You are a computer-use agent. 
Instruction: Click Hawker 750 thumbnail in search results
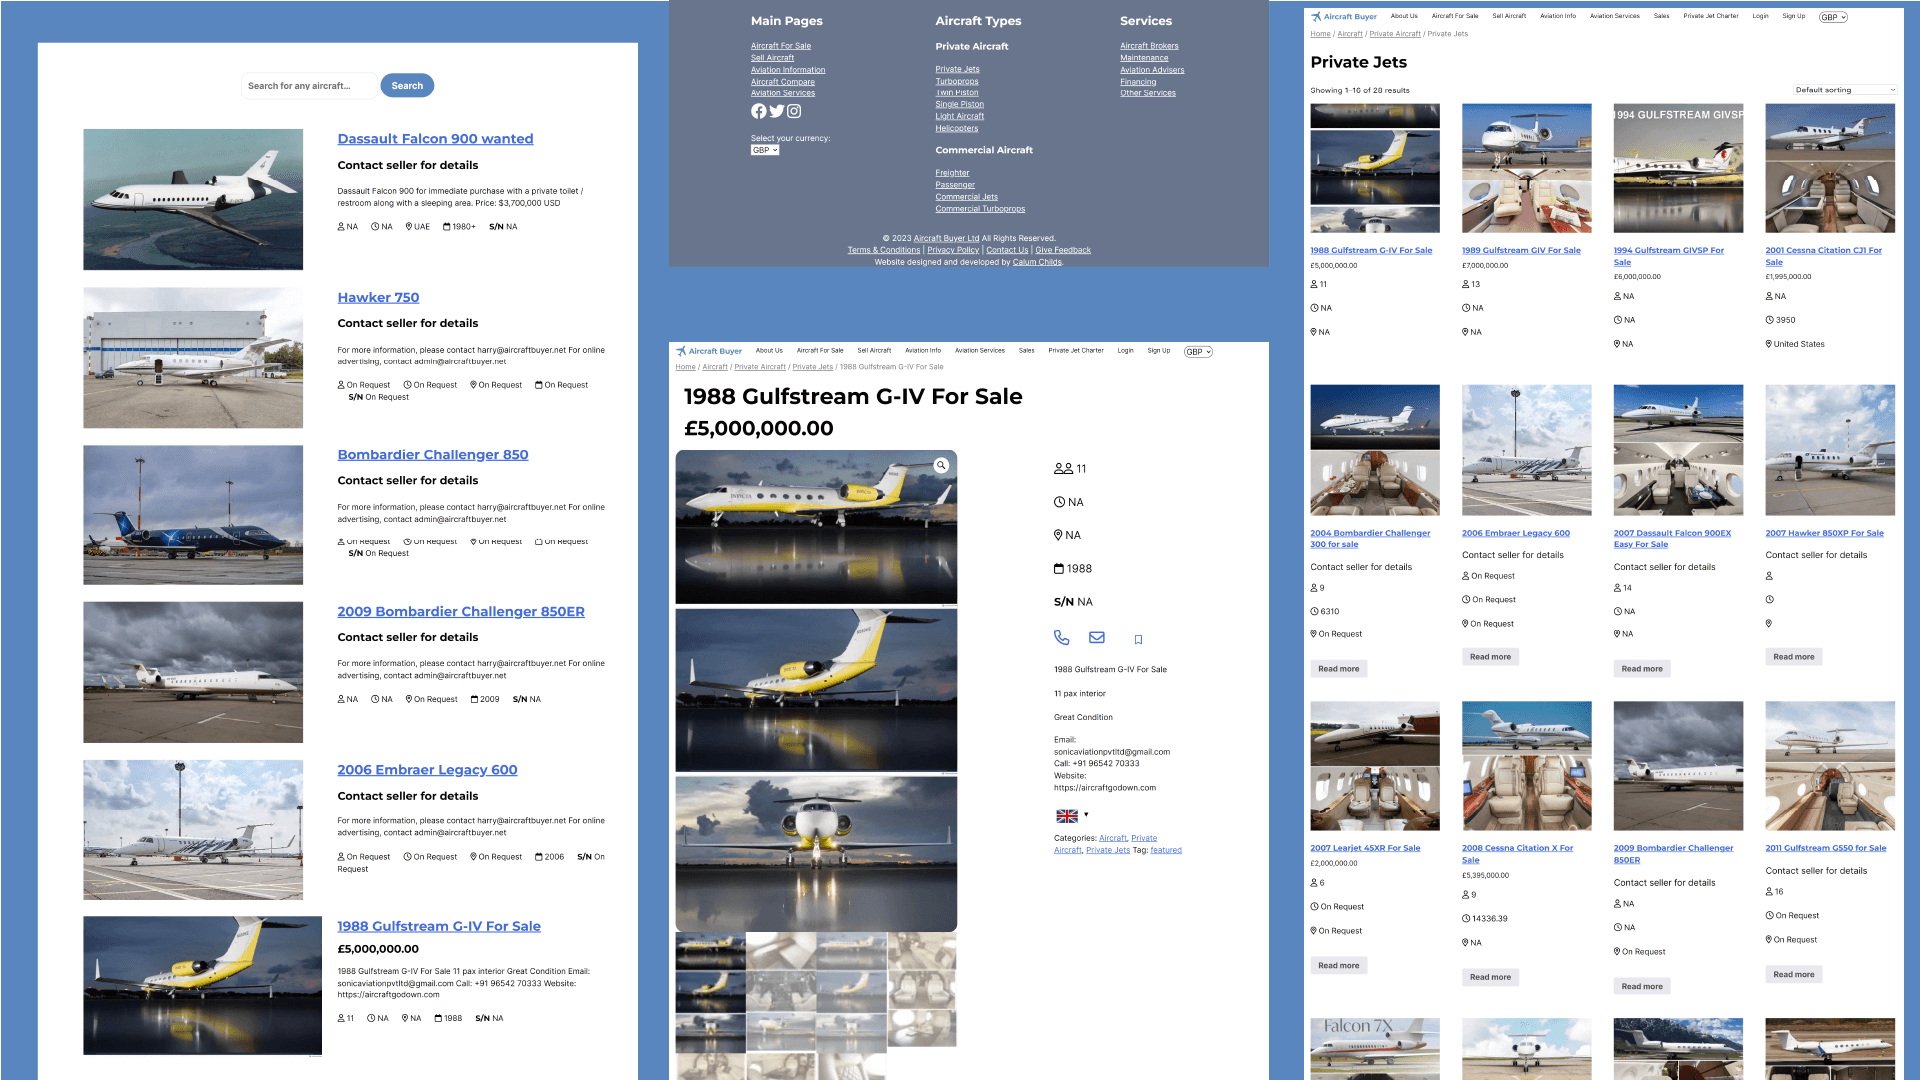click(193, 358)
